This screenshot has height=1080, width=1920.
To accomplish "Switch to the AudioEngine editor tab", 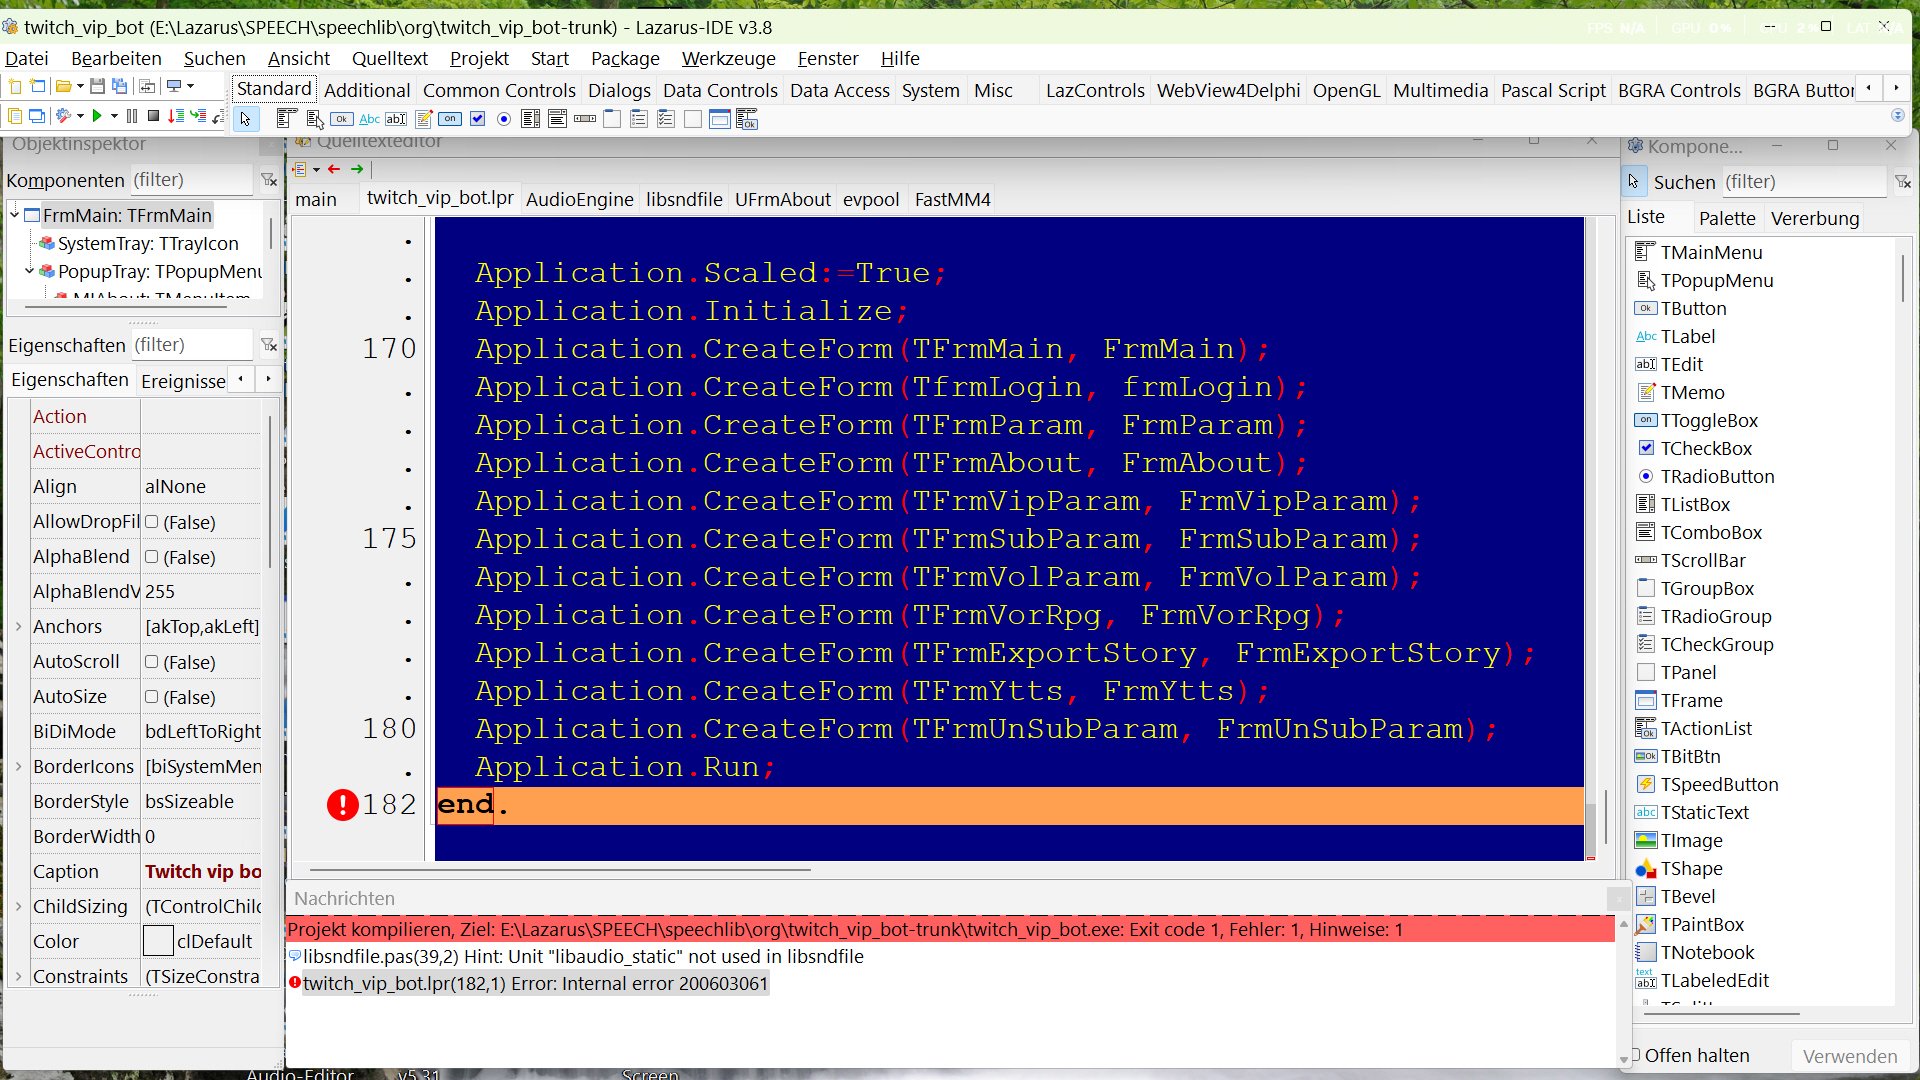I will point(579,199).
